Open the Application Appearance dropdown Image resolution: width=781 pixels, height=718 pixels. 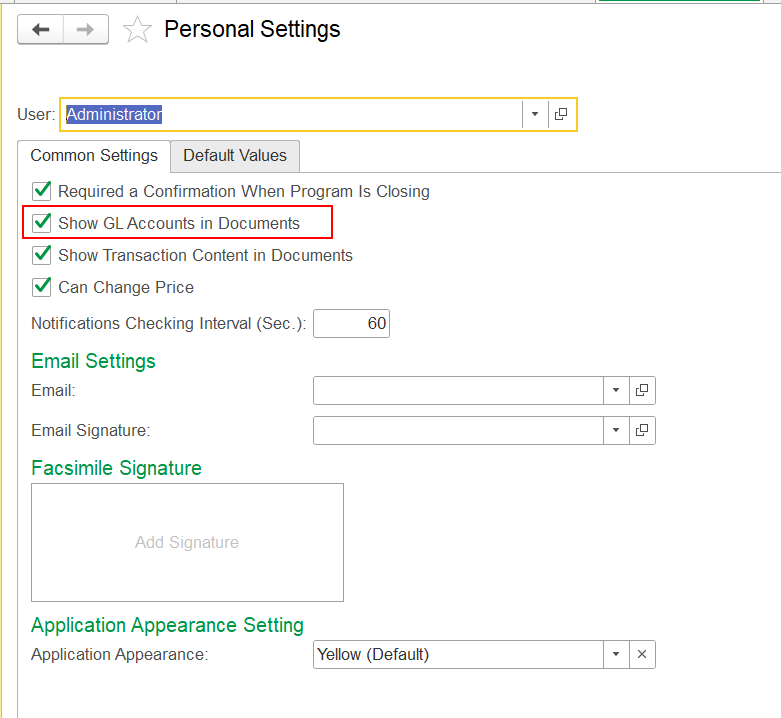(x=616, y=655)
